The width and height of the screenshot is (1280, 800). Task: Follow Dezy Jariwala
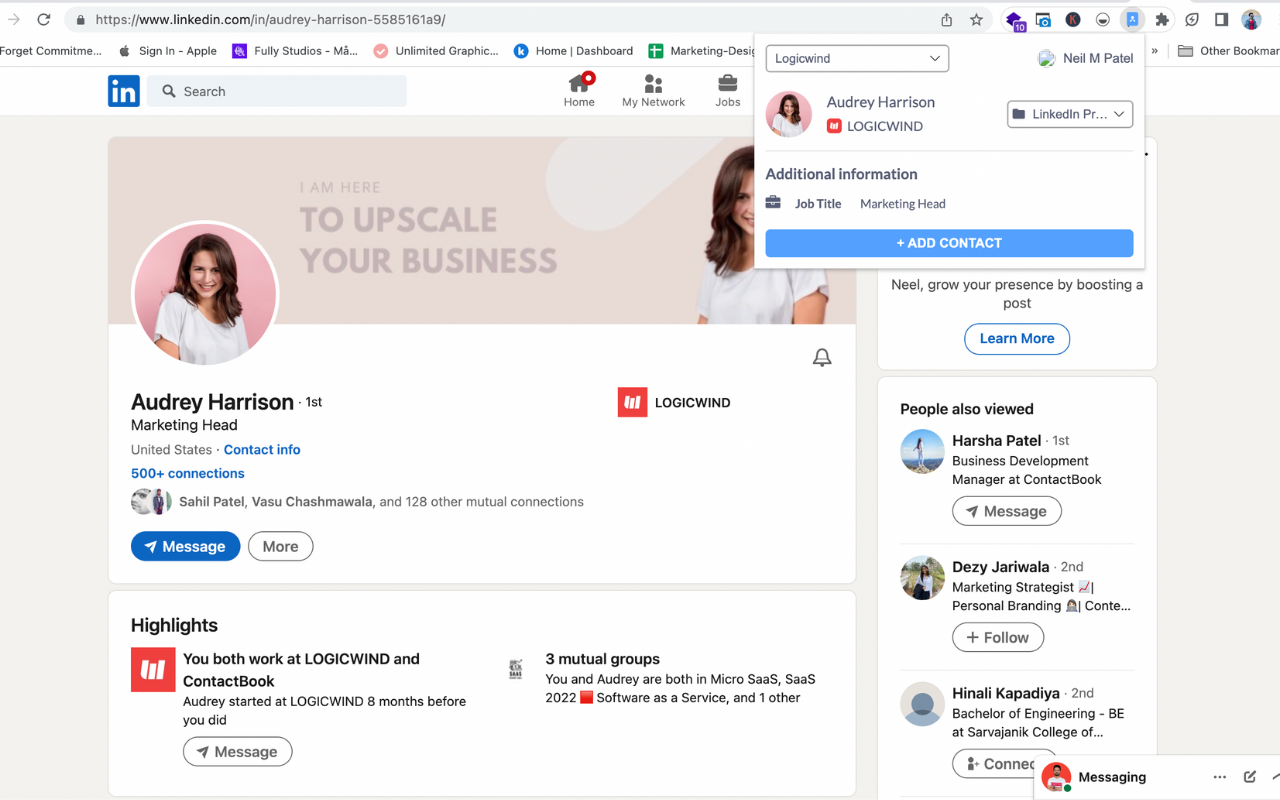click(998, 637)
